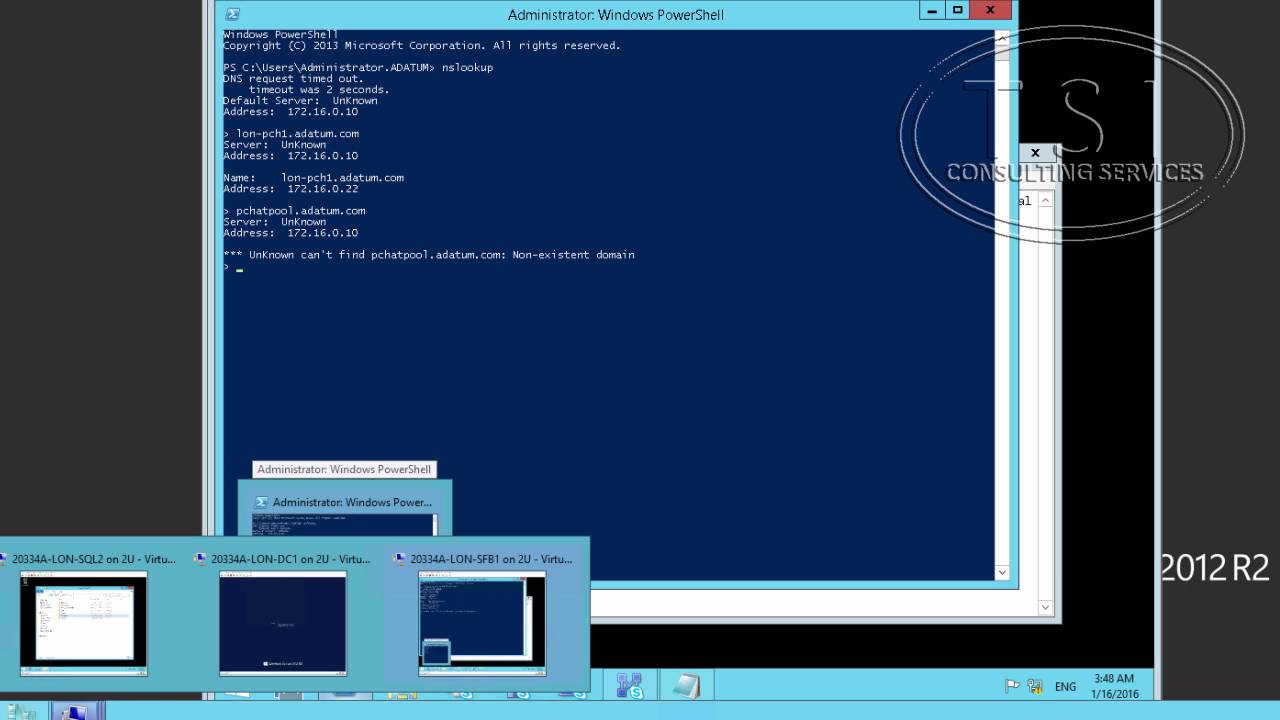Click the down arrow of the background window scrollbar
The image size is (1280, 720).
click(1045, 607)
